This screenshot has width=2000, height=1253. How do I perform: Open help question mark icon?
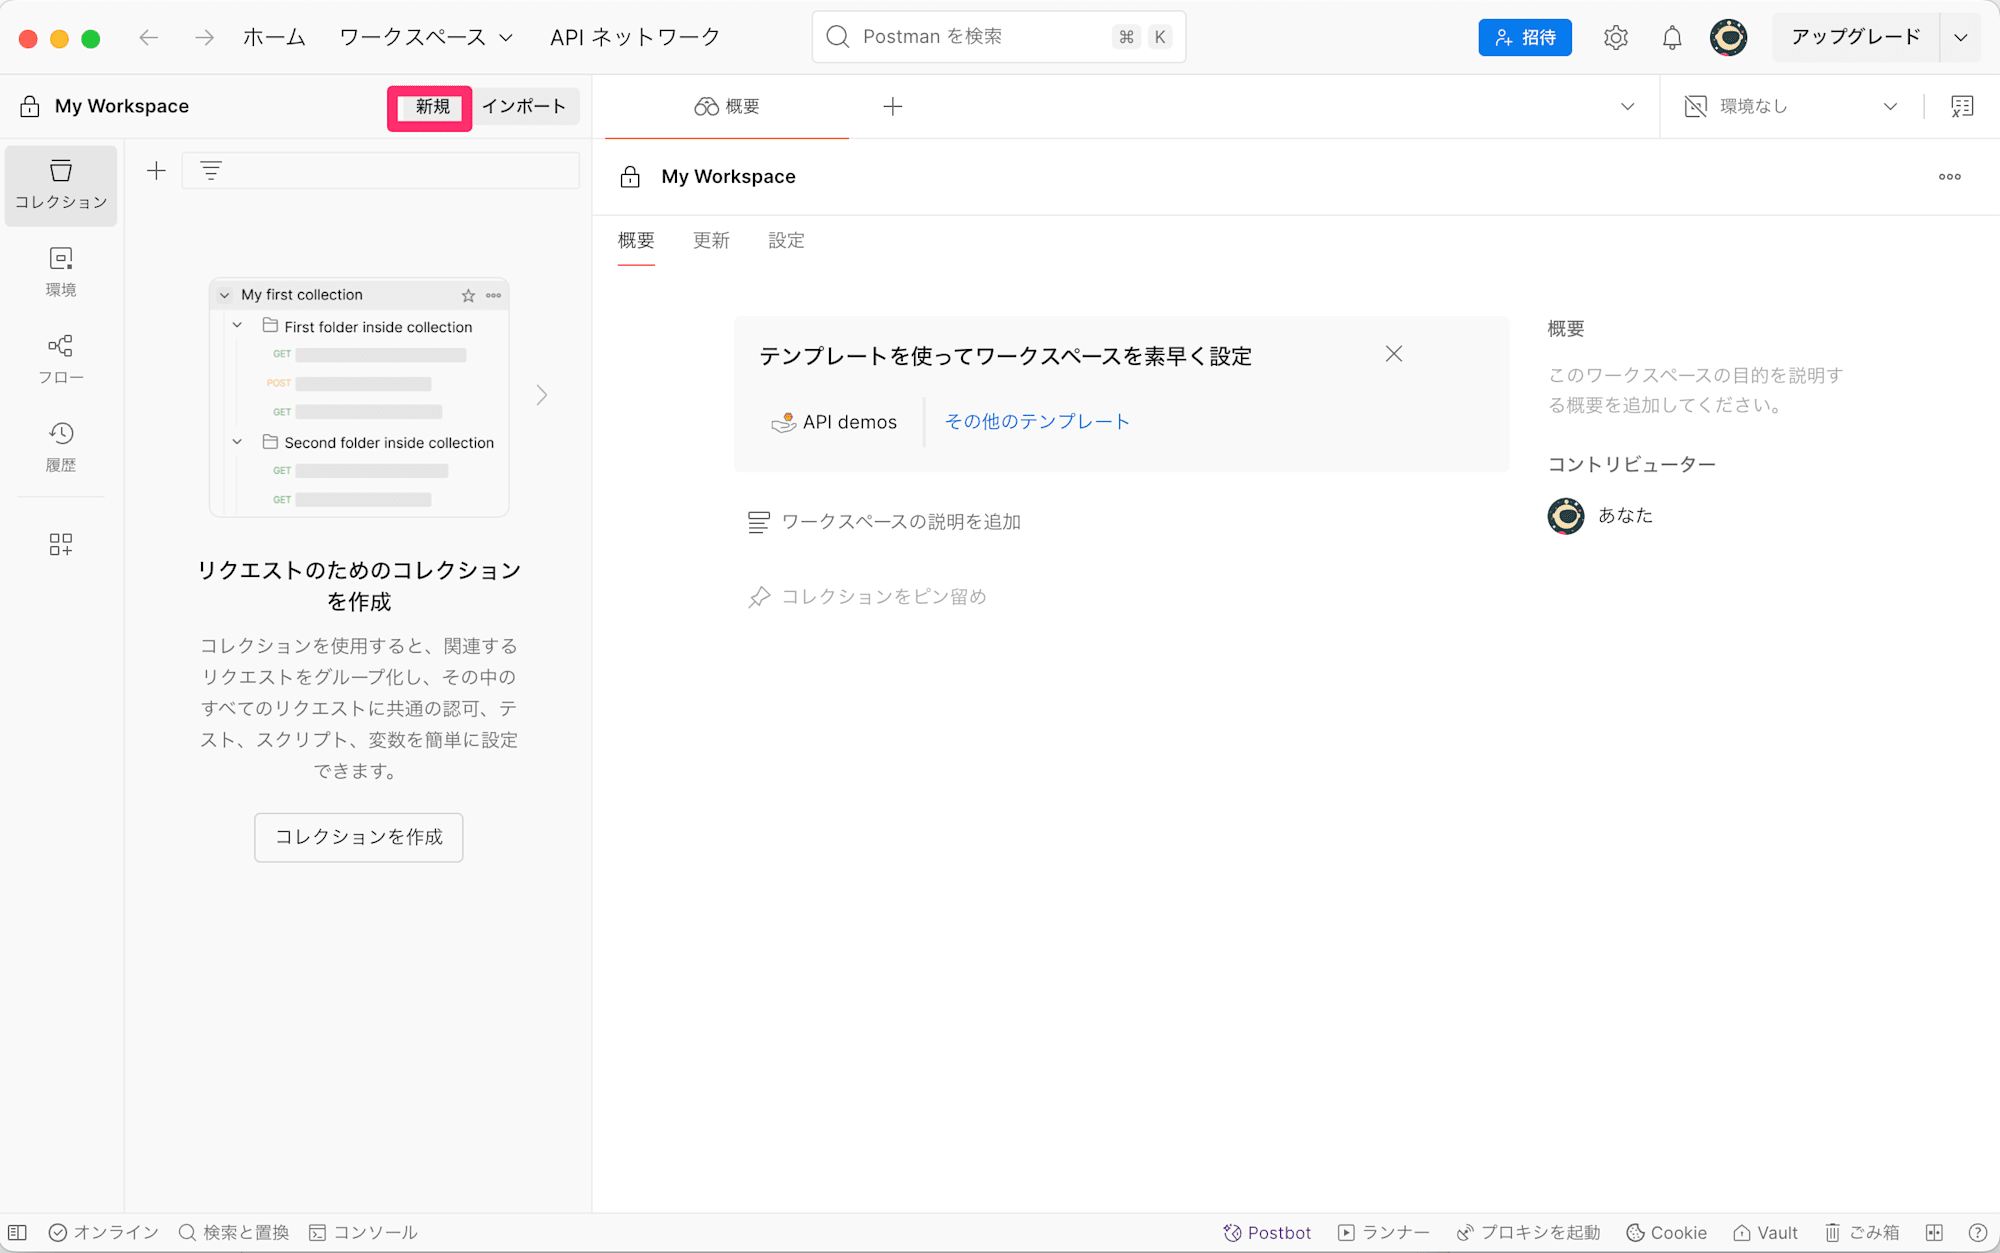[x=1977, y=1232]
